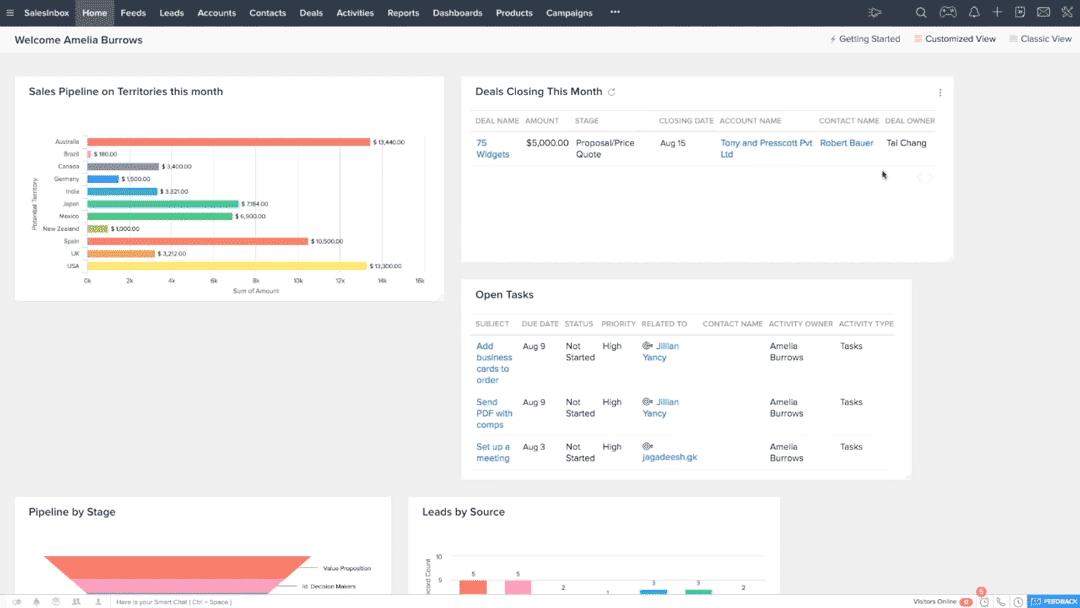This screenshot has width=1080, height=608.
Task: Click the recent items clock icon
Action: [1018, 601]
